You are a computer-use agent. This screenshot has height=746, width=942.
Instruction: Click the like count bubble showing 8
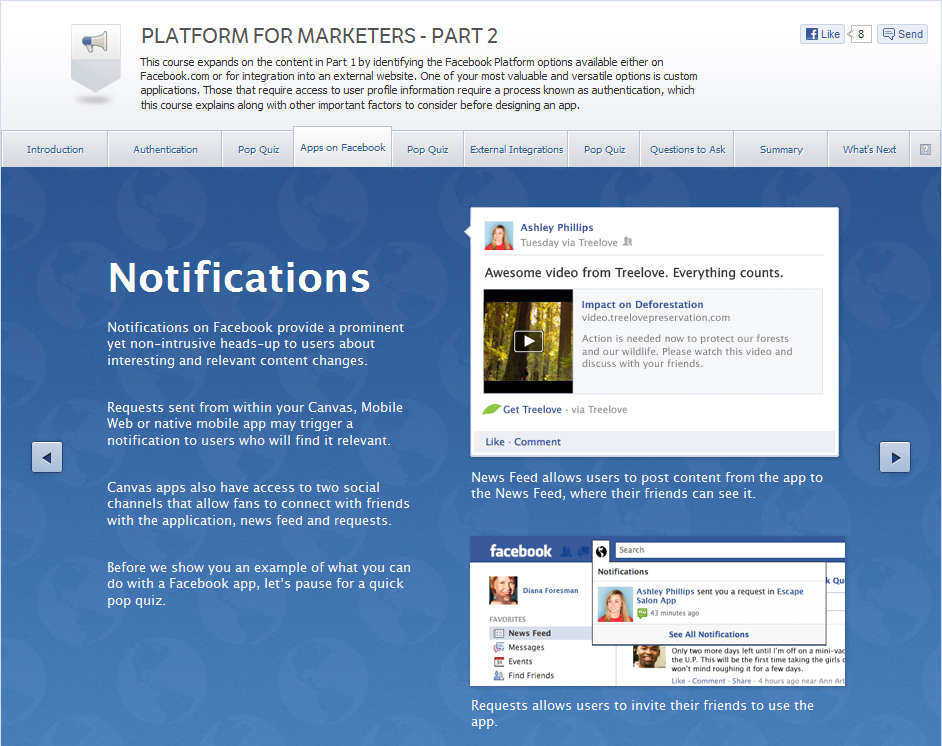(x=860, y=34)
